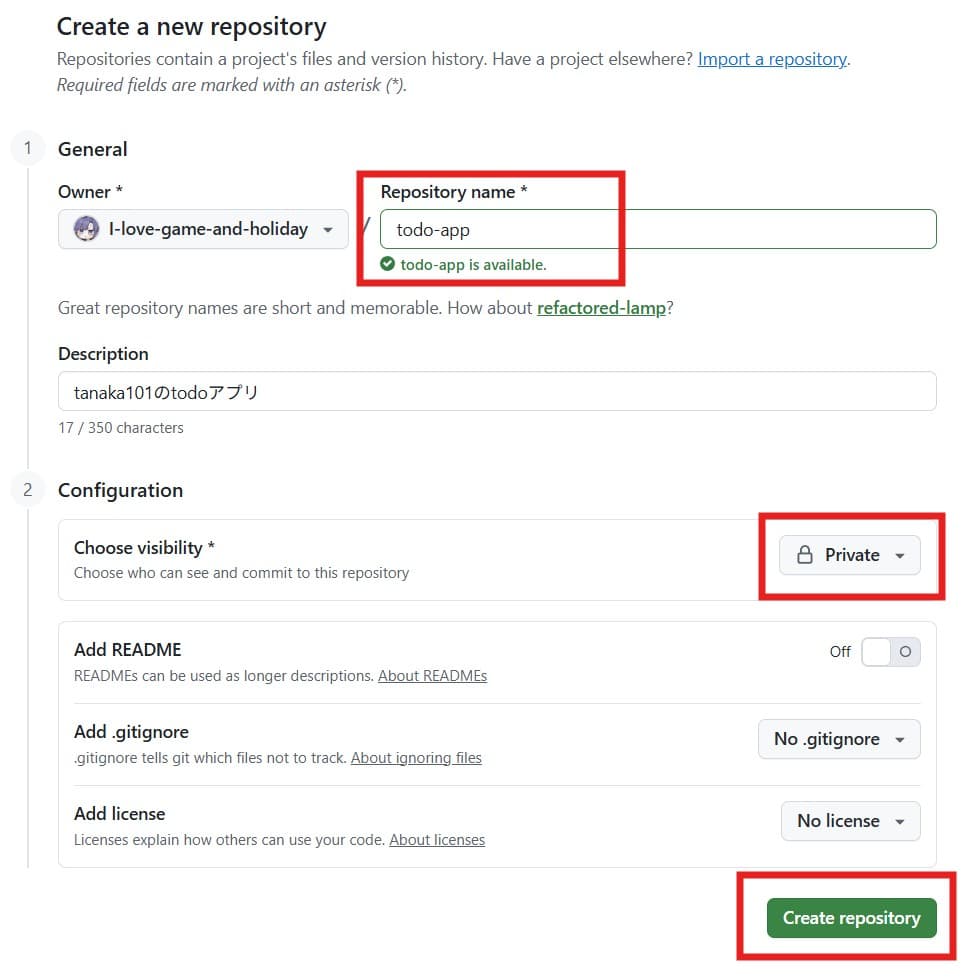Click the step 1 General number badge

click(28, 149)
